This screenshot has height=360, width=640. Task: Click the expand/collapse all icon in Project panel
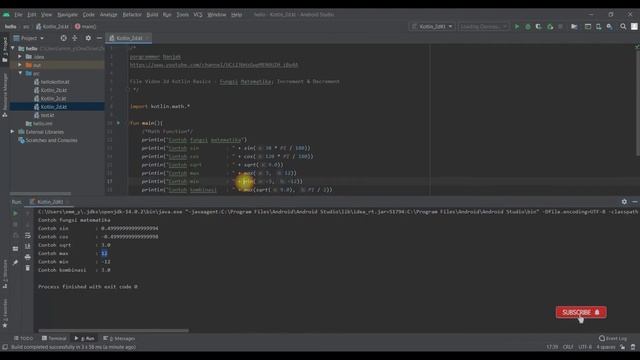(75, 38)
